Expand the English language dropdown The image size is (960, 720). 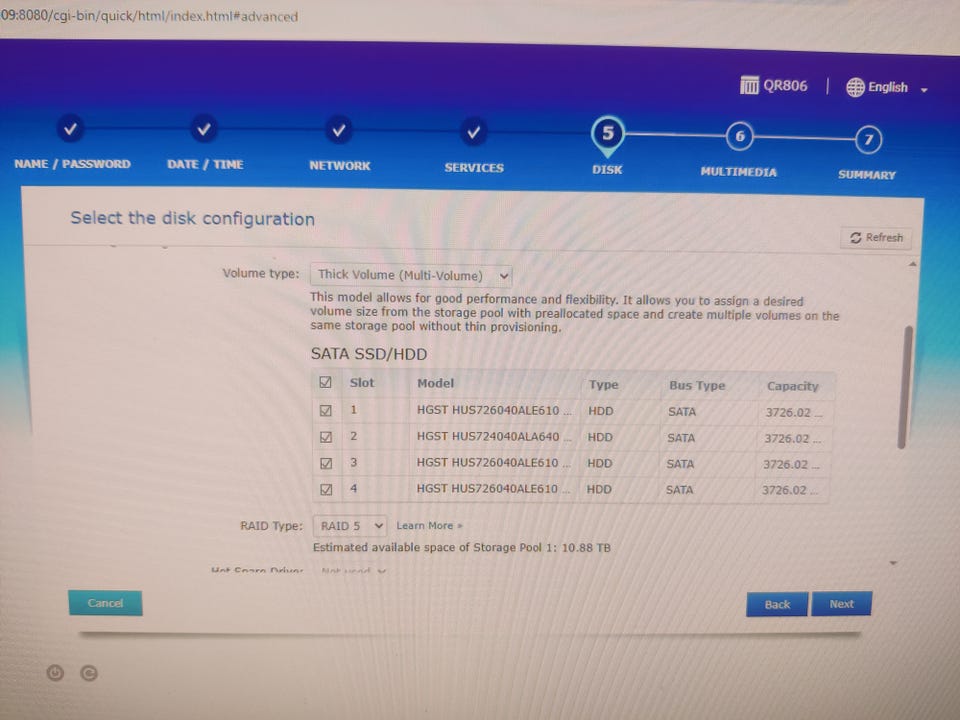click(x=888, y=88)
